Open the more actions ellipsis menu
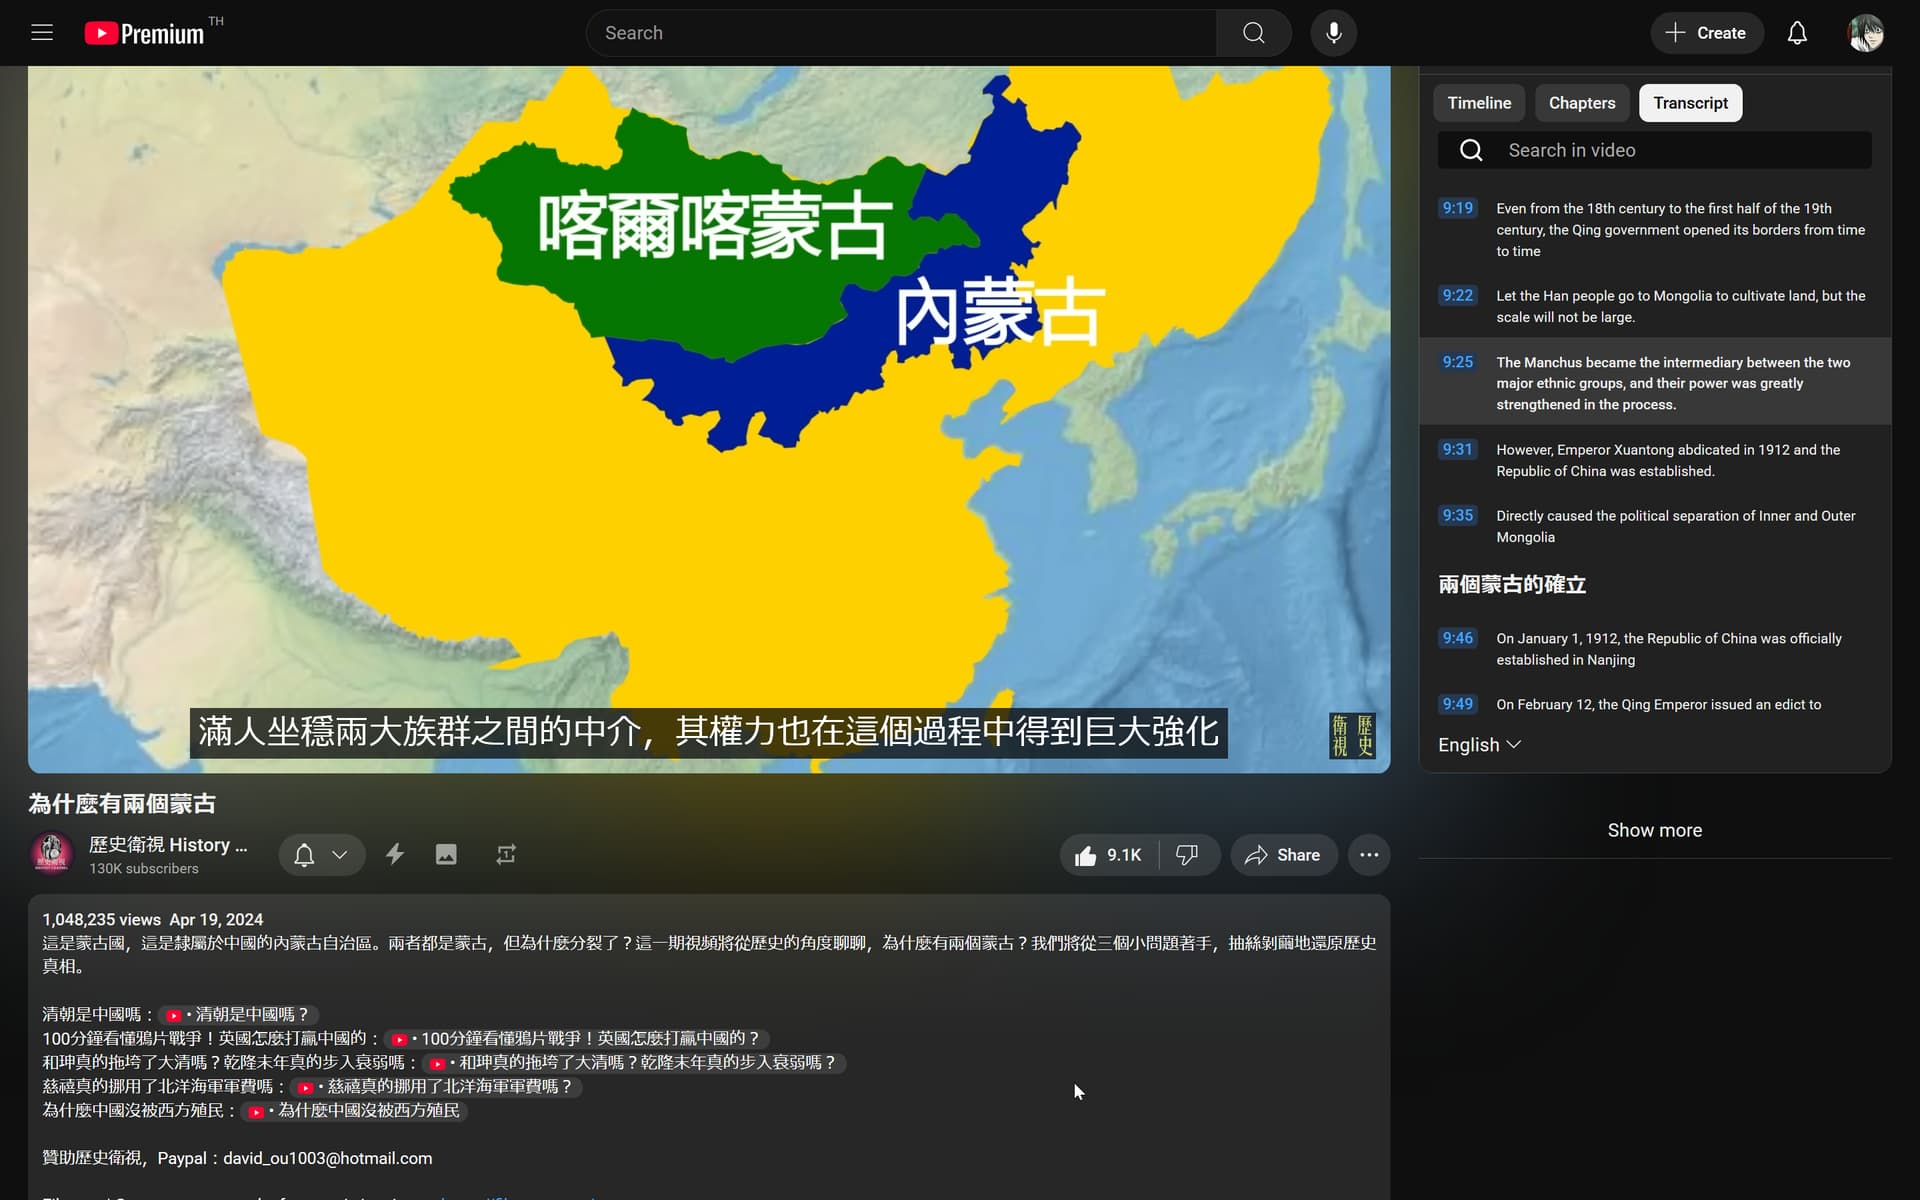 (1369, 855)
